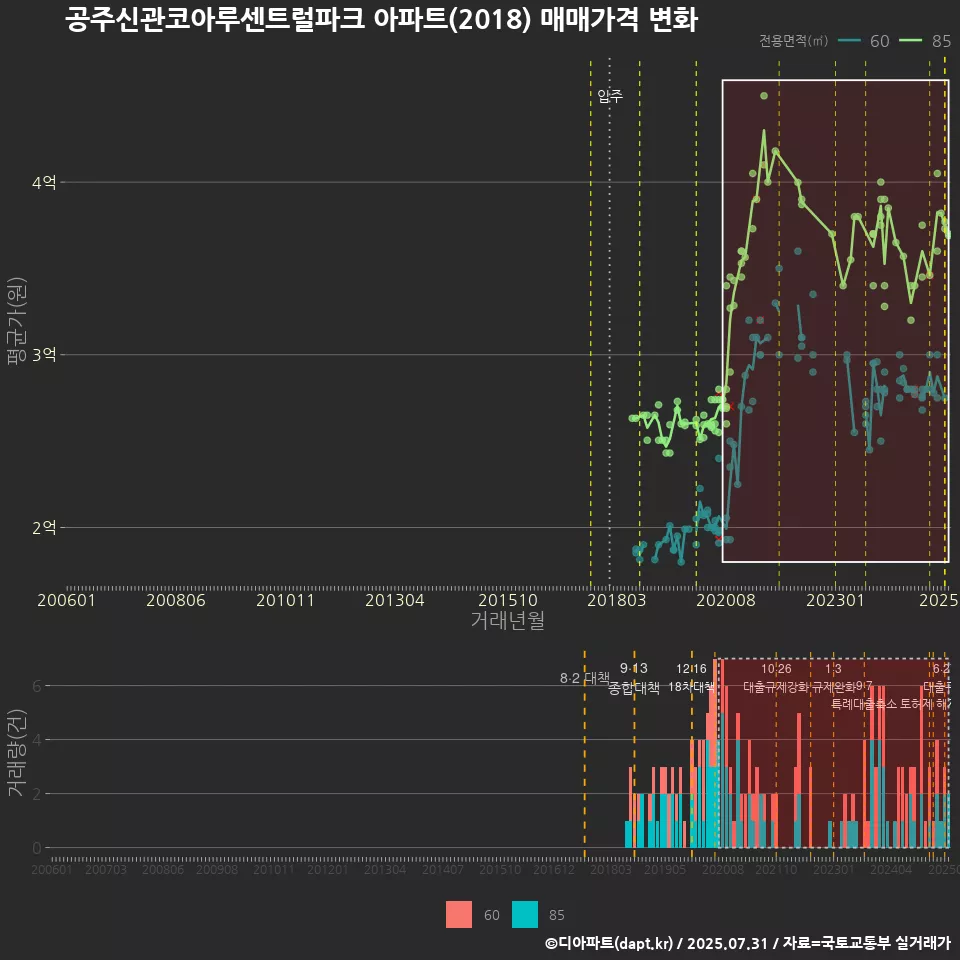Click the 12·16 date label

(691, 669)
